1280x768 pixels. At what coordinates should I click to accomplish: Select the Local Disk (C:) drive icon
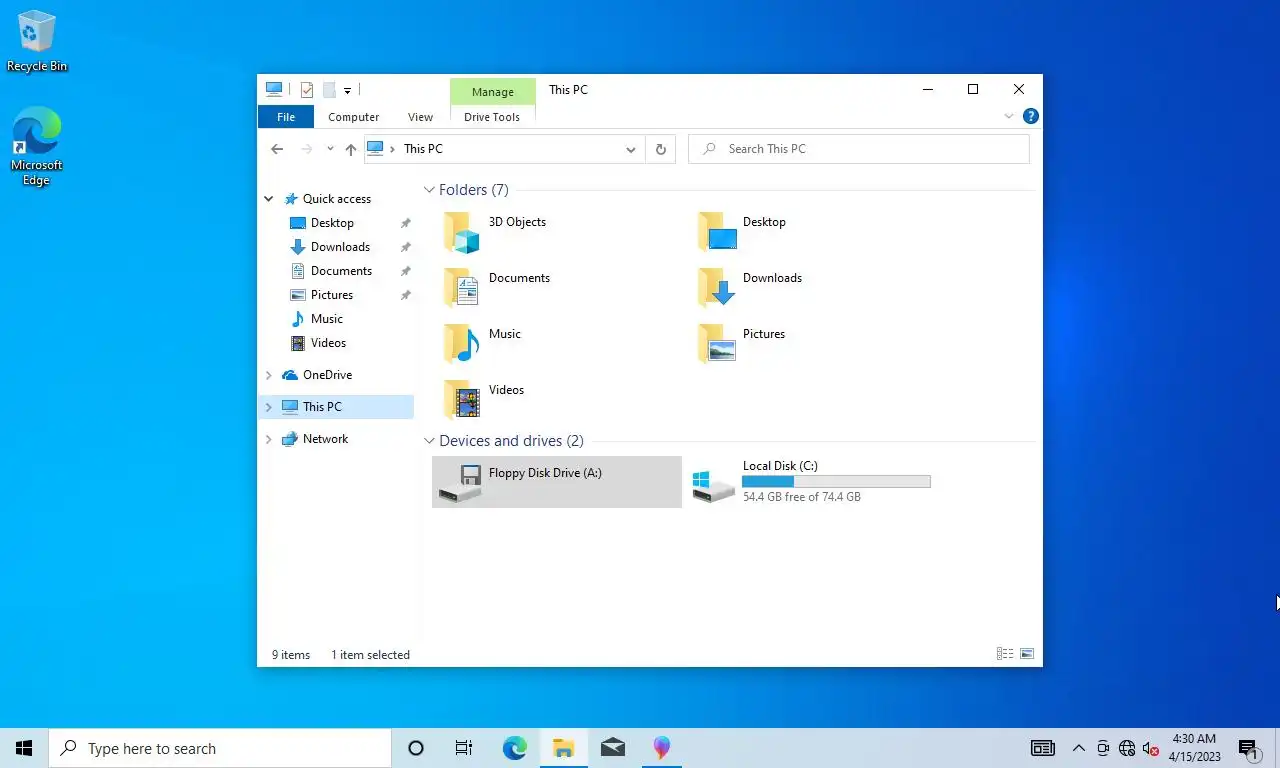coord(714,486)
